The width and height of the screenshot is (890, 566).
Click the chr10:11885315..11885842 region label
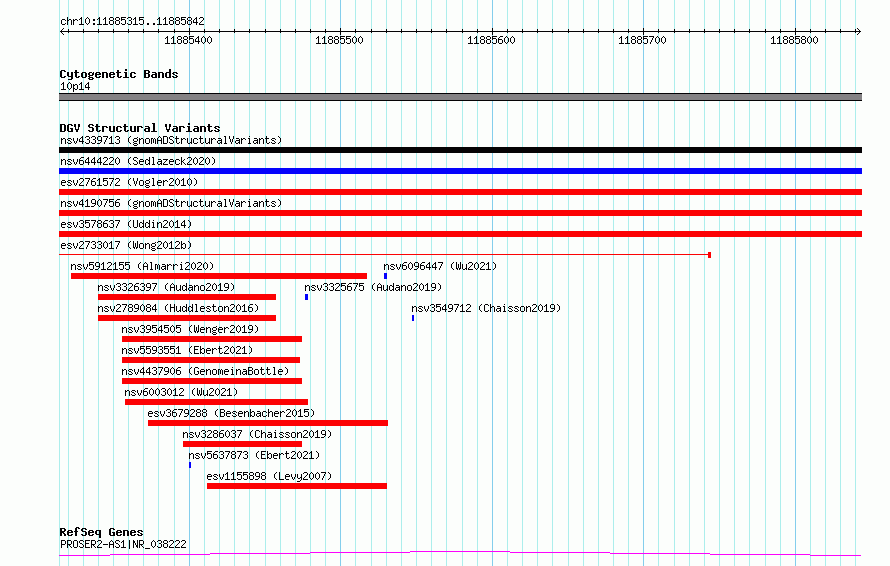click(x=132, y=22)
